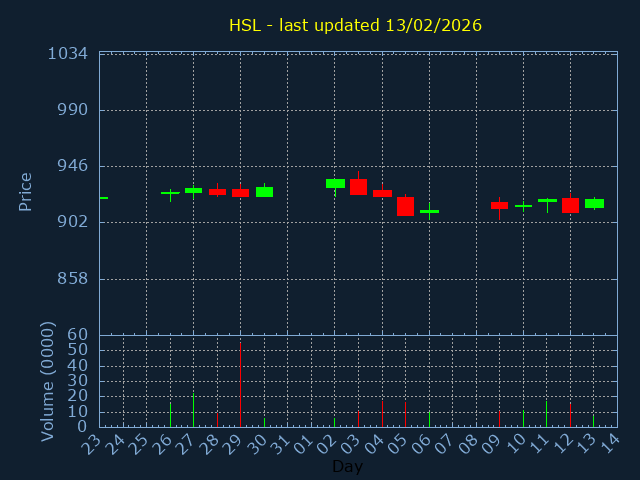Click the chart title HSL last updated

click(x=355, y=25)
